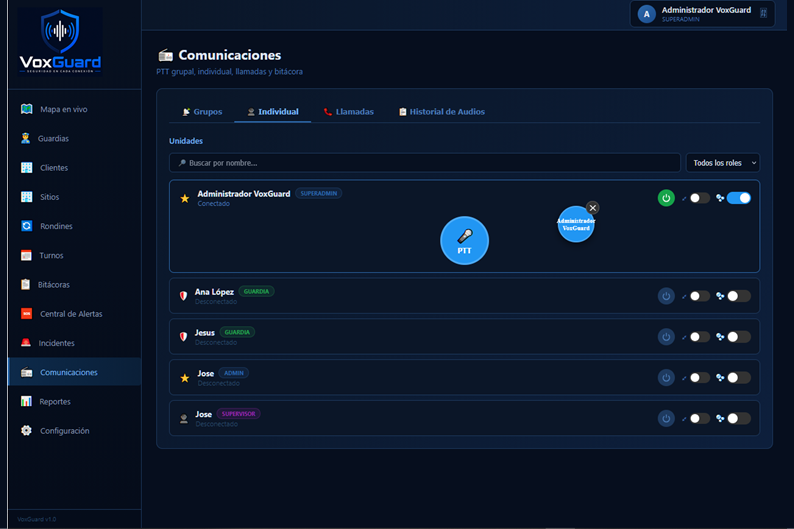Click the shield icon beside Ana López
Viewport: 794px width, 529px height.
(183, 296)
